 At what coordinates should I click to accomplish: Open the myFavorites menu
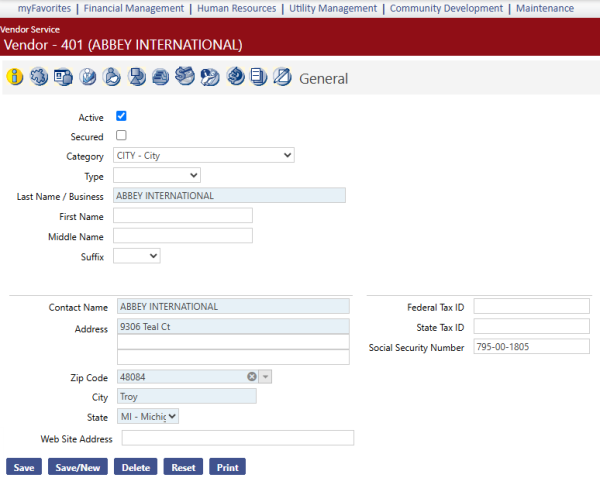44,8
